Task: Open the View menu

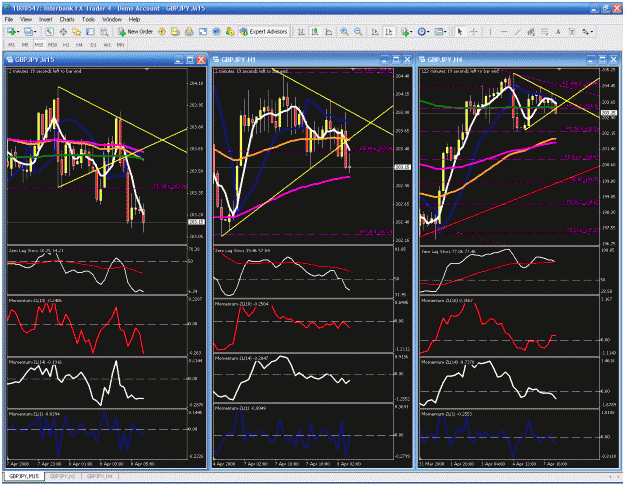Action: (x=26, y=19)
